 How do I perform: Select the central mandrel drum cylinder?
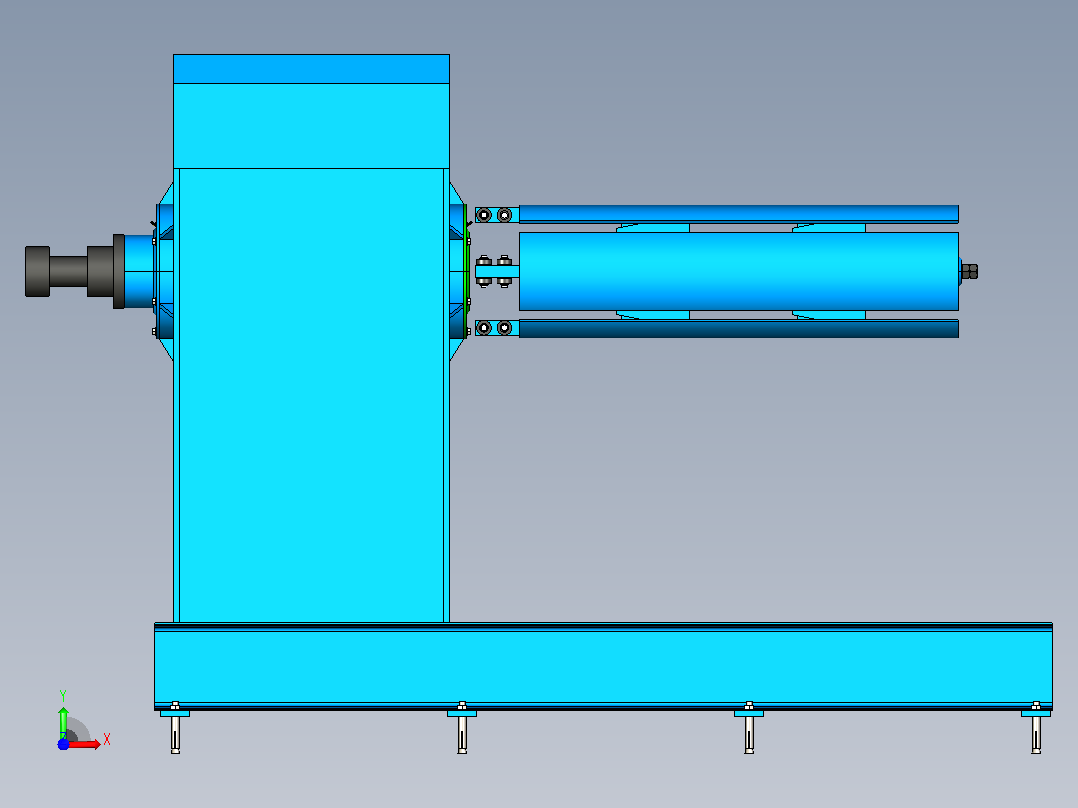(738, 272)
